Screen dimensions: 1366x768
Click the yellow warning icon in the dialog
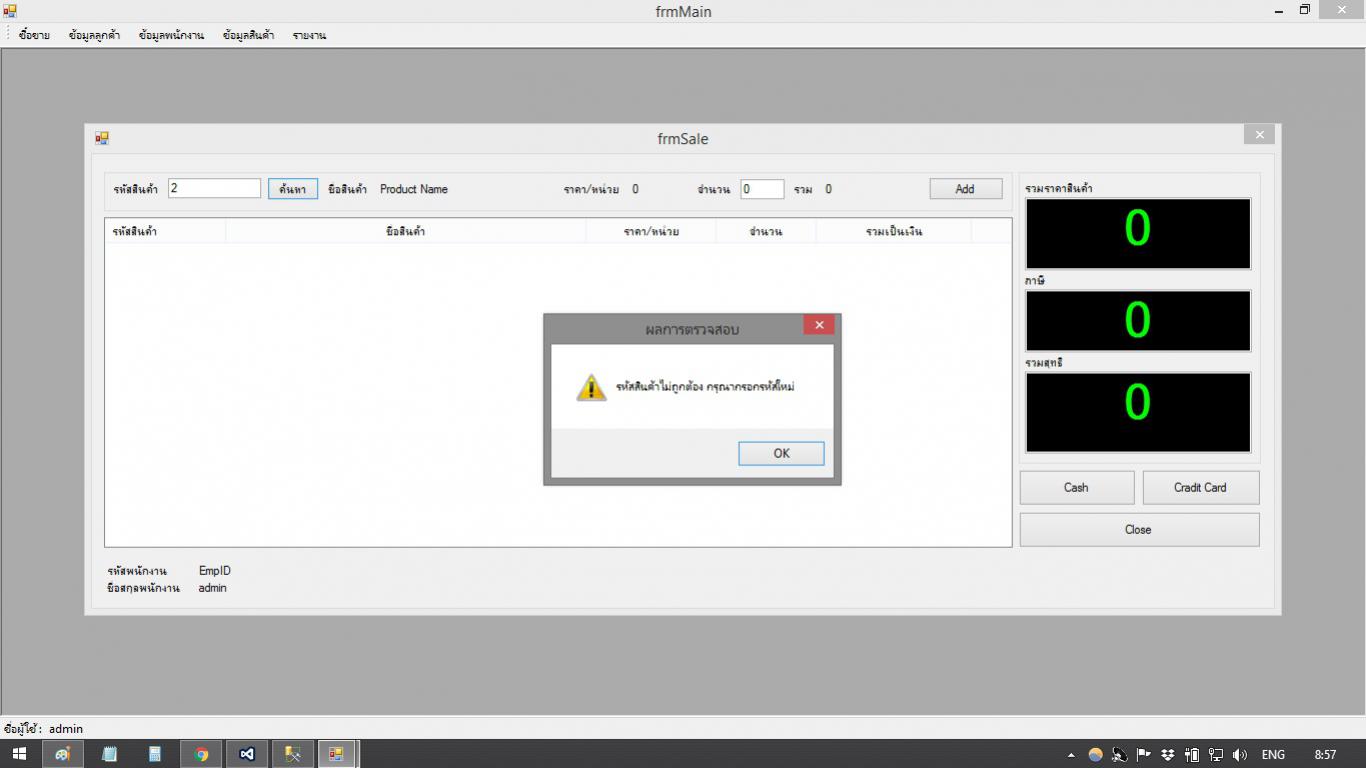pyautogui.click(x=591, y=387)
